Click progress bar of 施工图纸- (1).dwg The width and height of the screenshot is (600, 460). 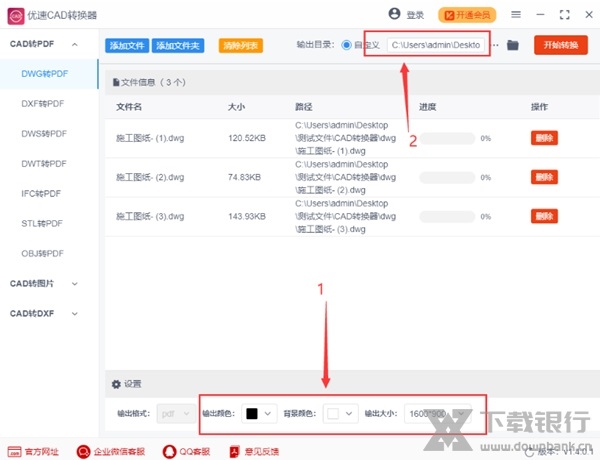click(447, 138)
